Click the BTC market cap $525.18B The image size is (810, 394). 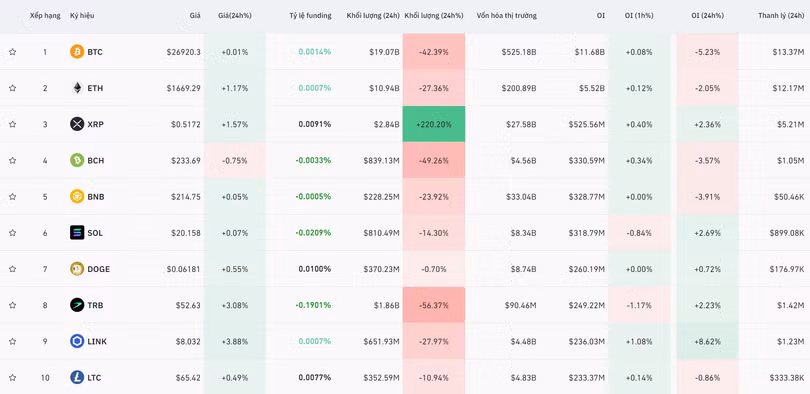519,52
